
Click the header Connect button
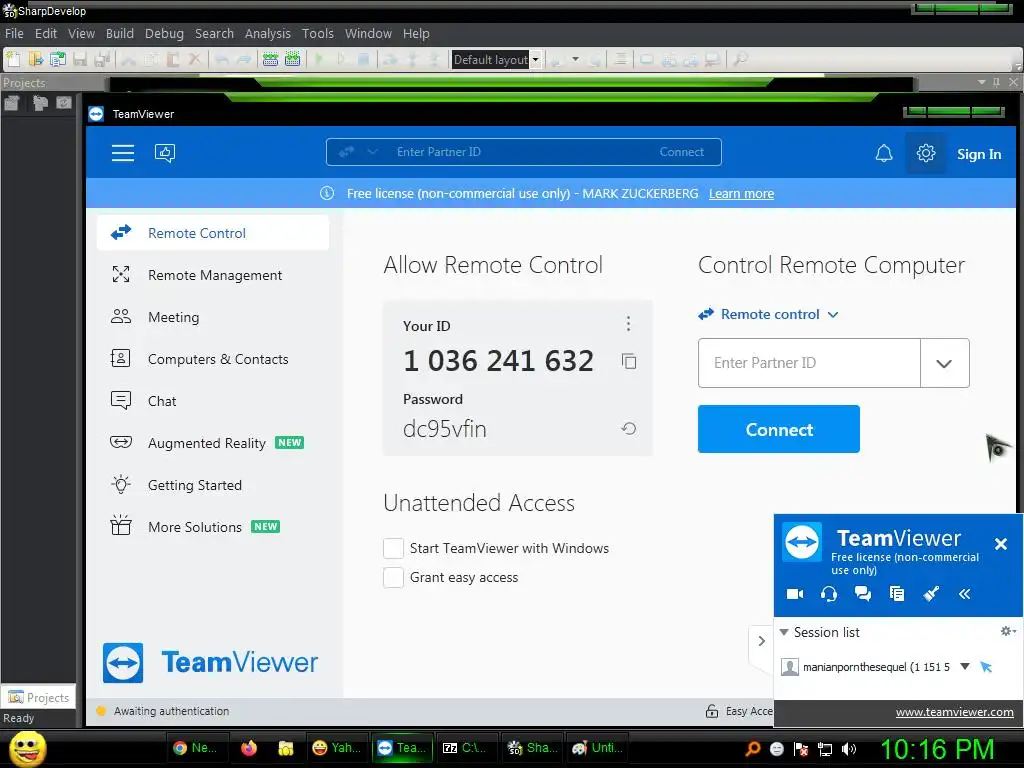pyautogui.click(x=681, y=152)
